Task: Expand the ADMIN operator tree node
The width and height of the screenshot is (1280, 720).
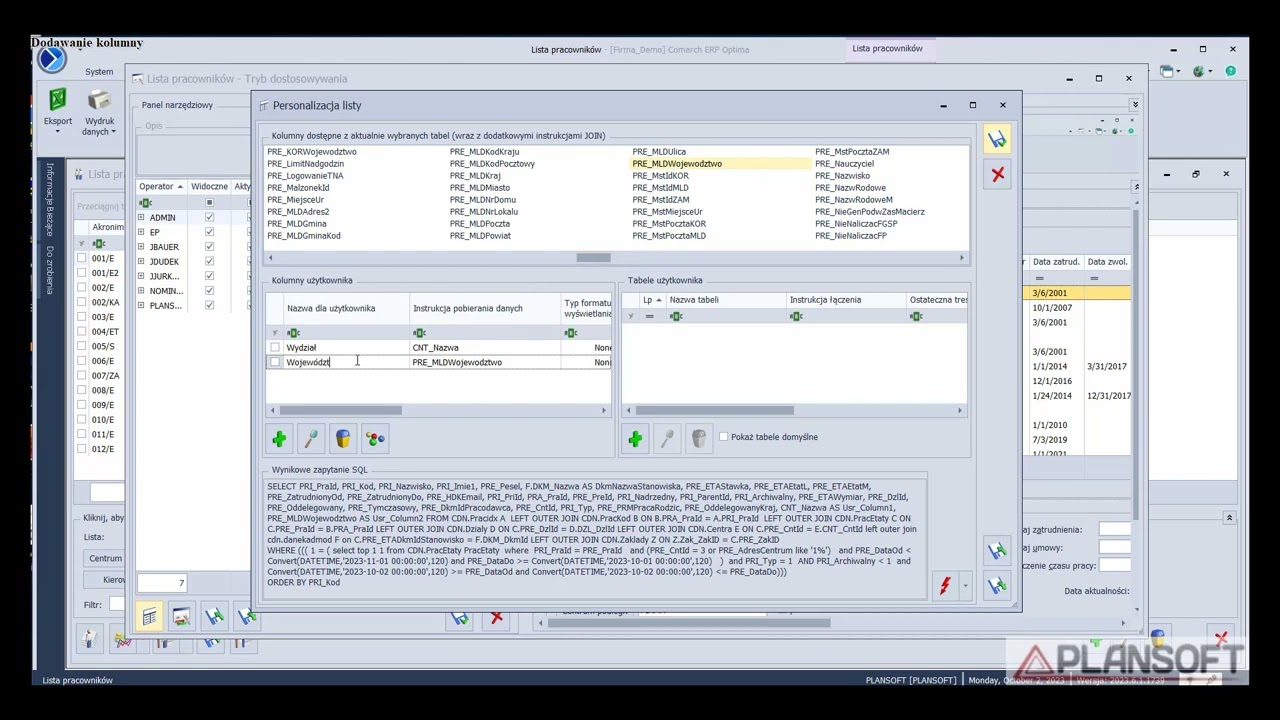Action: [141, 218]
